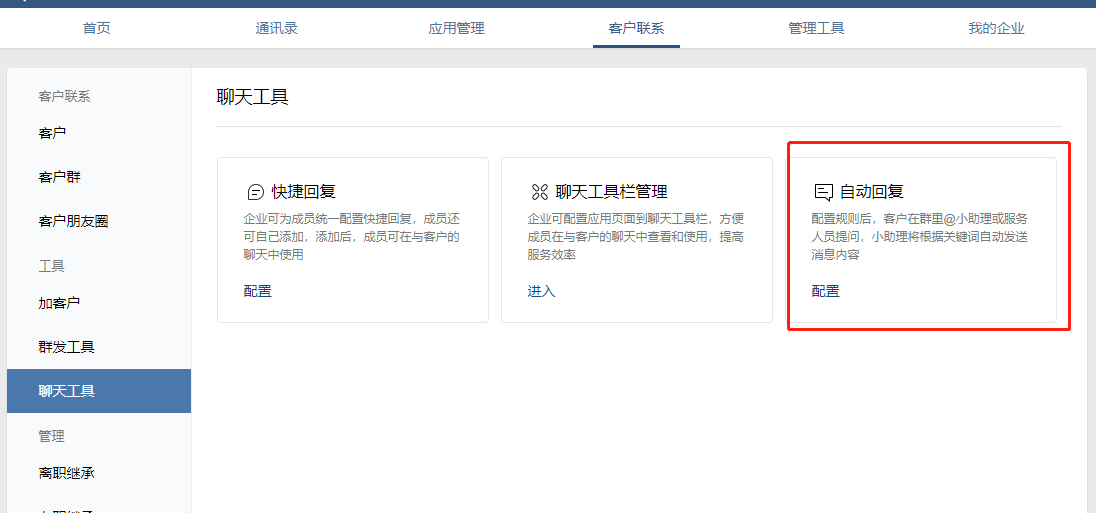Click the 聊天工具 page heading
The image size is (1096, 513).
252,97
